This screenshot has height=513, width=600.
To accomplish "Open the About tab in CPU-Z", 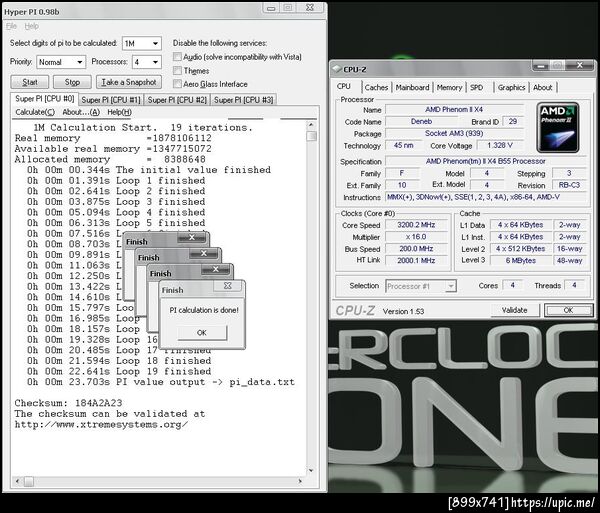I will [x=543, y=88].
